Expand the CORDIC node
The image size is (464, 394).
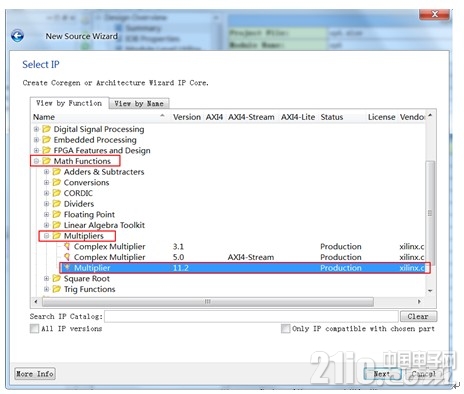tap(47, 193)
